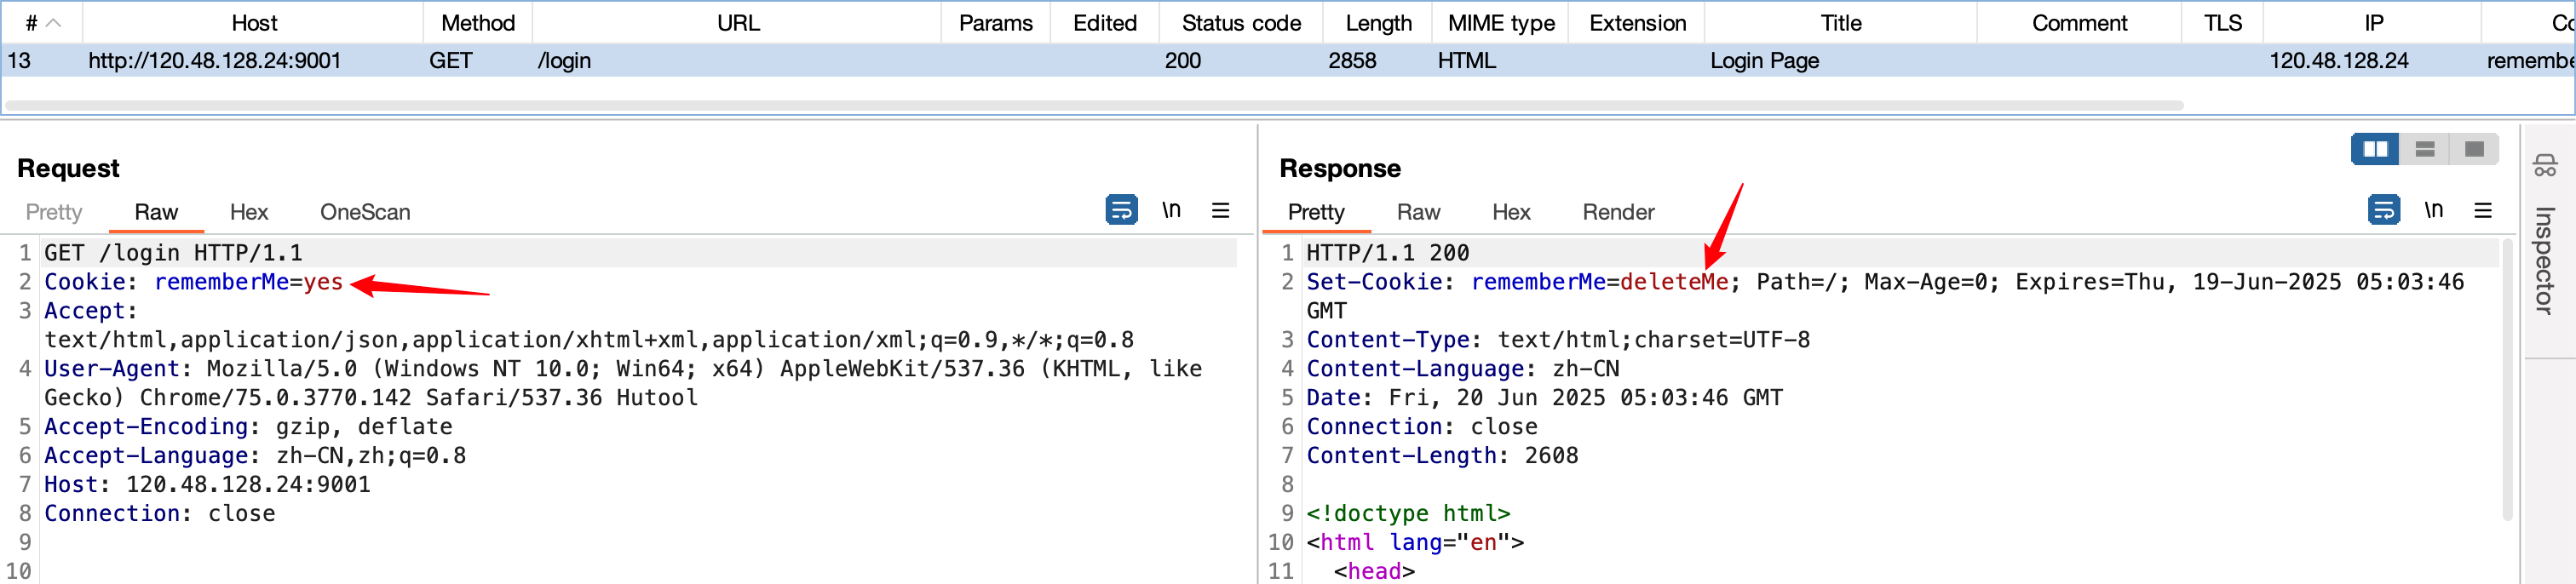Click the Extension column header

(1637, 23)
